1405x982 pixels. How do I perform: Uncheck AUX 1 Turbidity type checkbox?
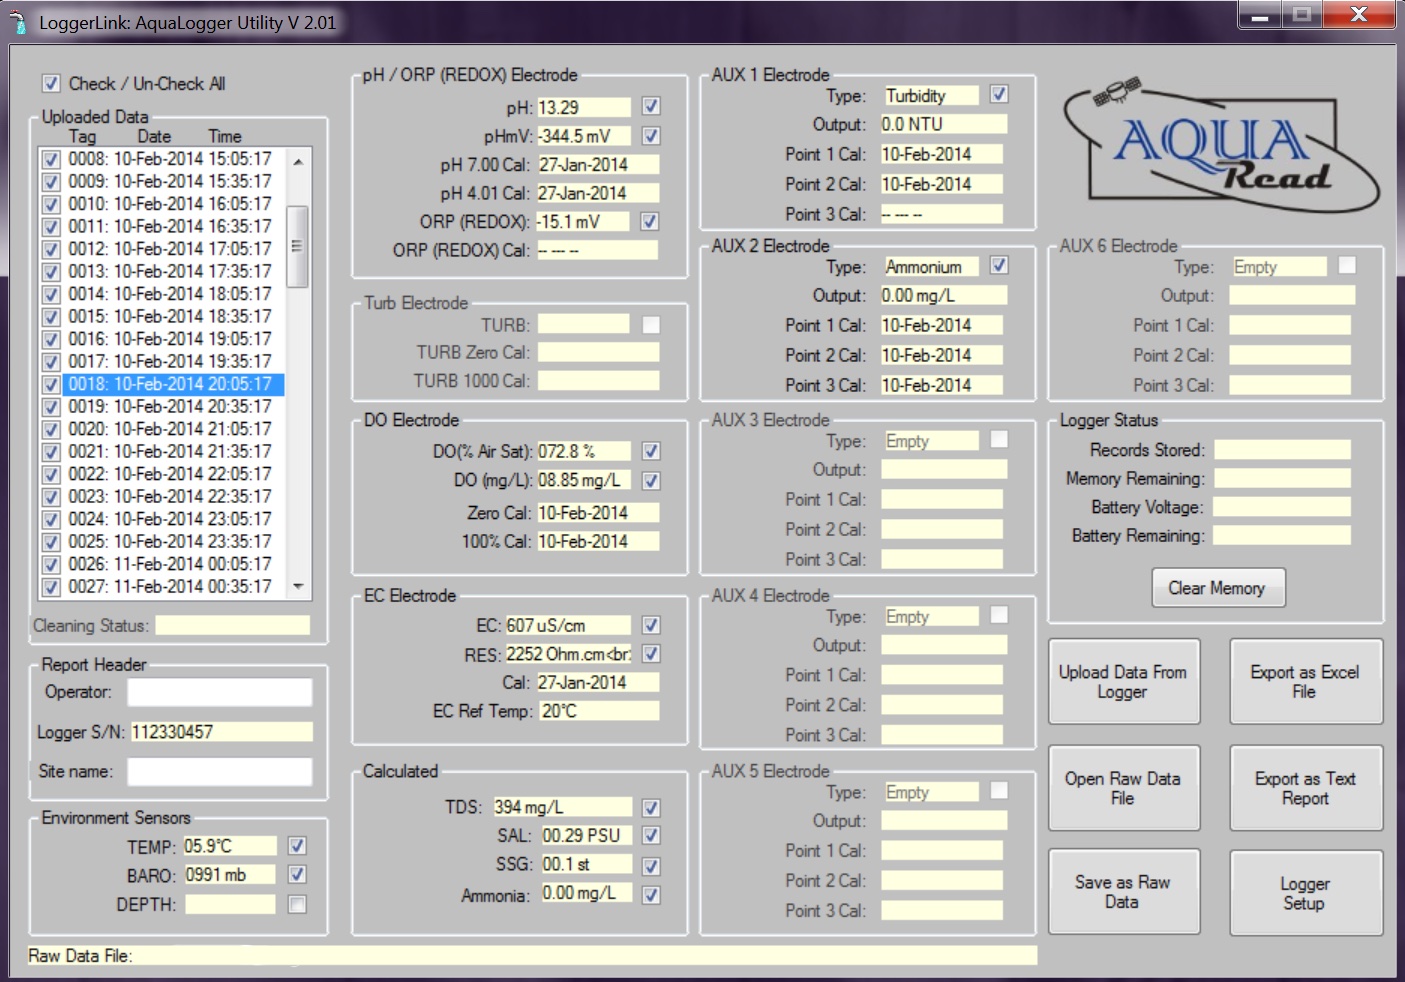999,94
